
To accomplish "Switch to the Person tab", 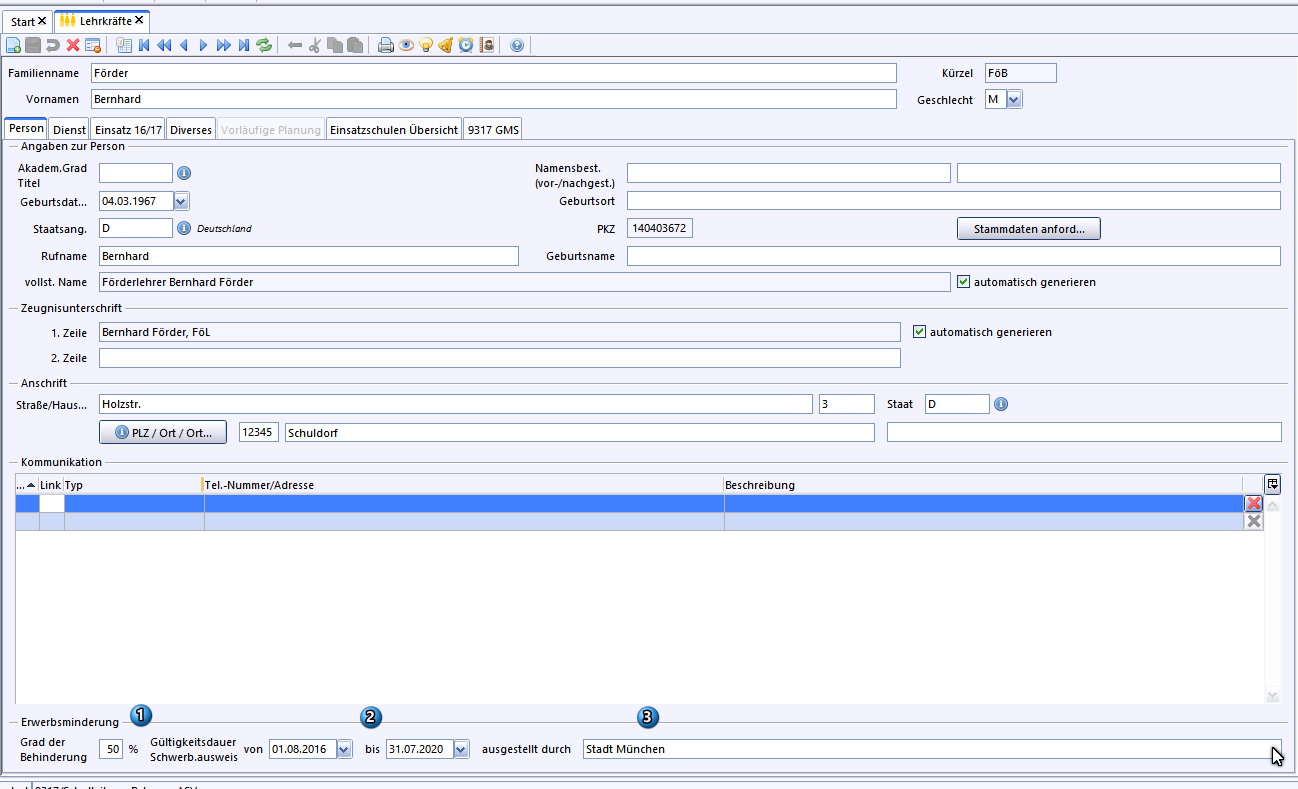I will coord(27,129).
